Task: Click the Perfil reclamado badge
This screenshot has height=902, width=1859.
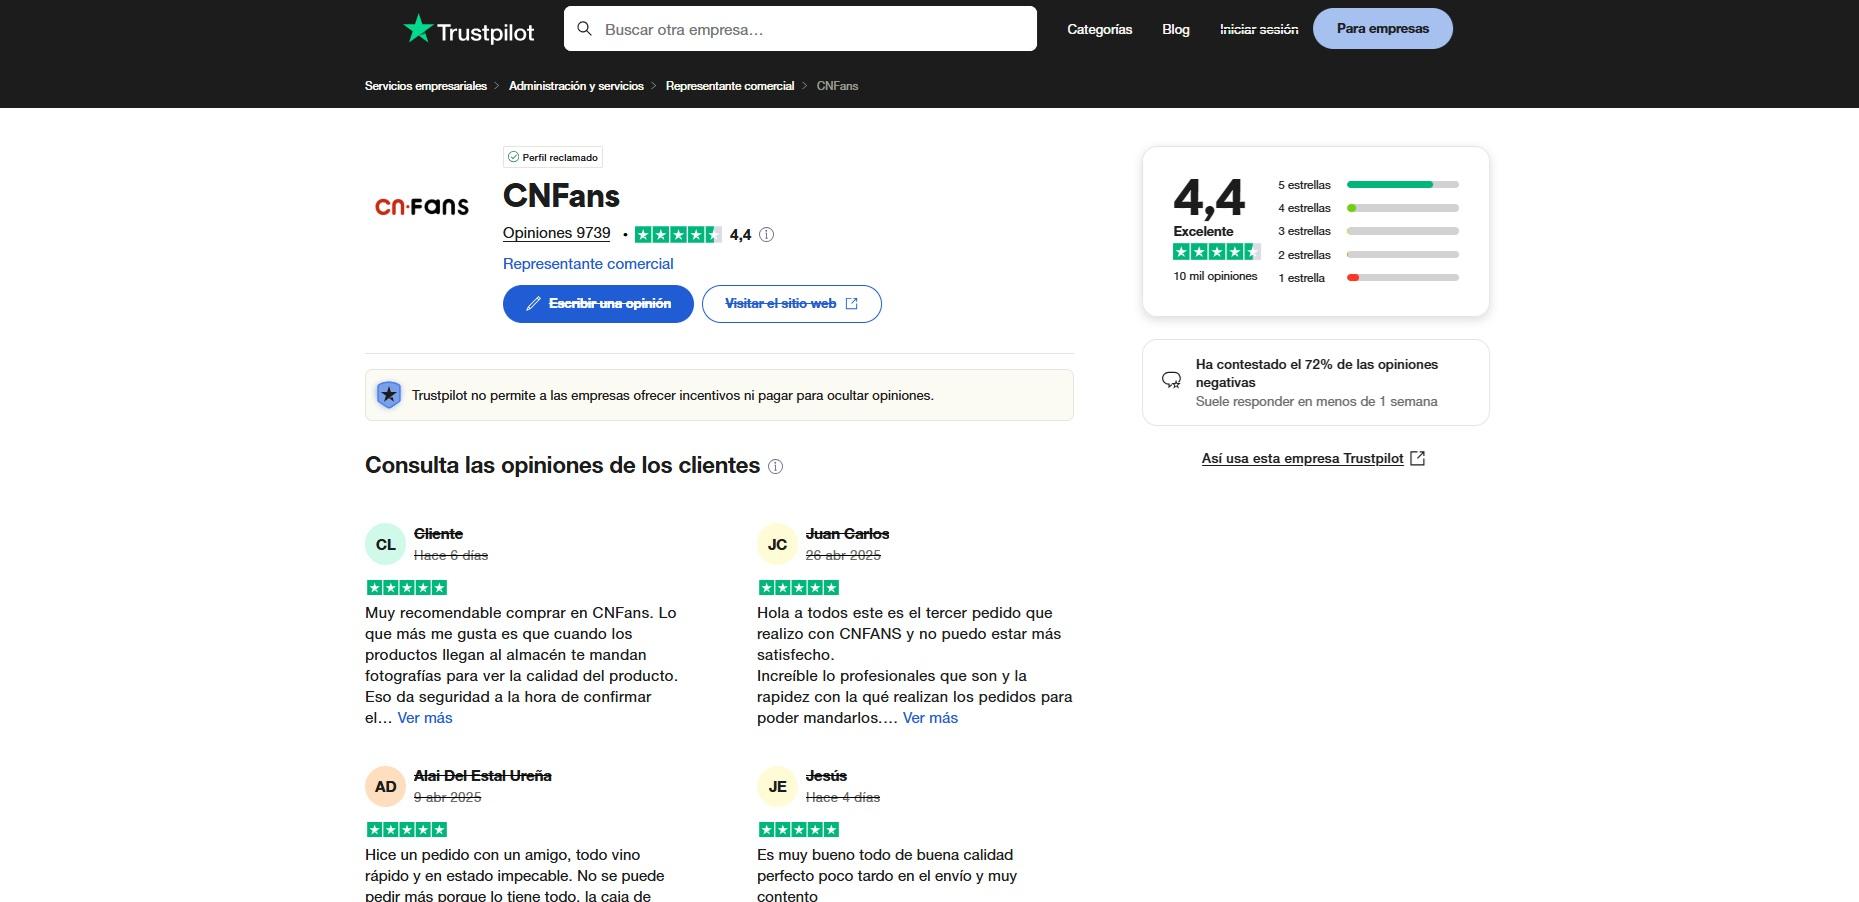Action: pyautogui.click(x=553, y=157)
